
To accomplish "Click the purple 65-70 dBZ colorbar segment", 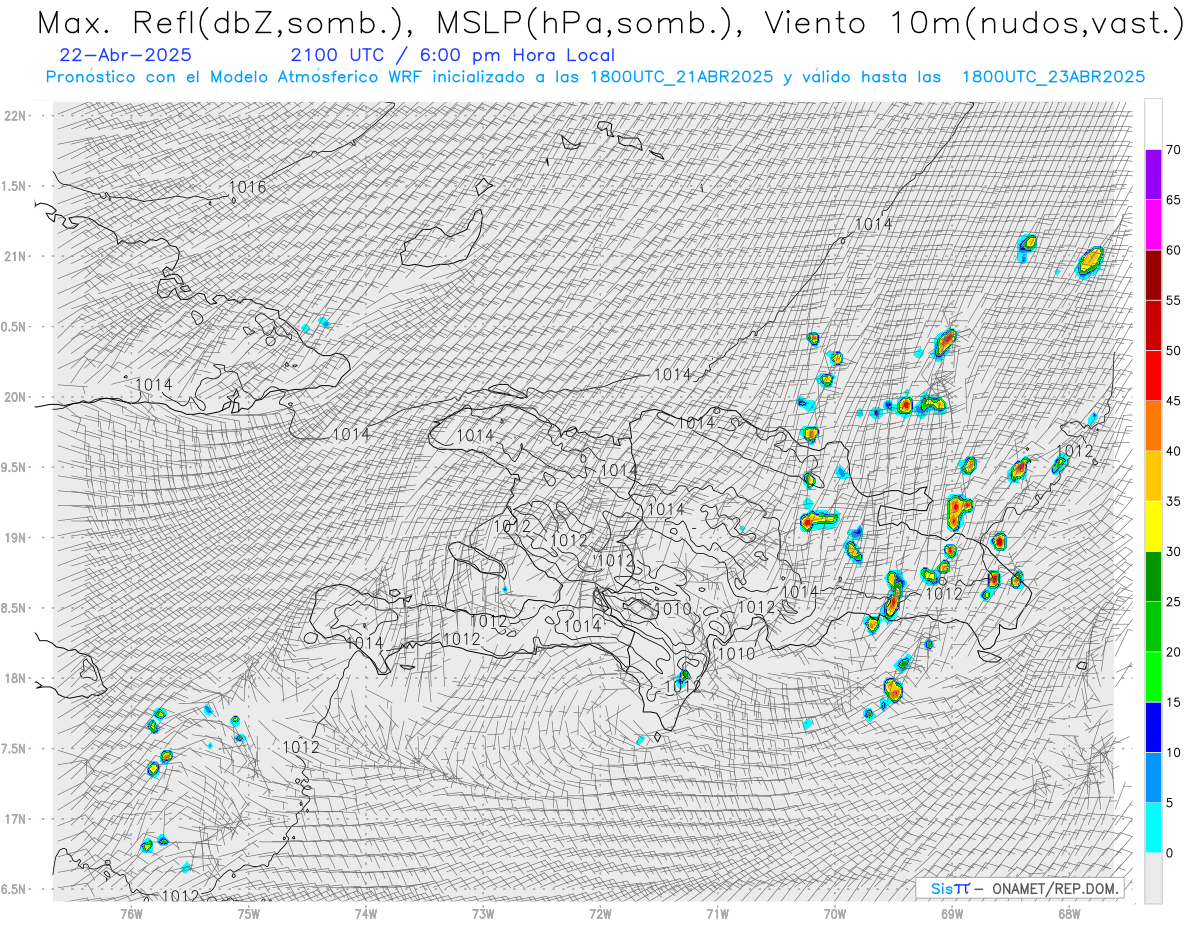I will click(1153, 175).
